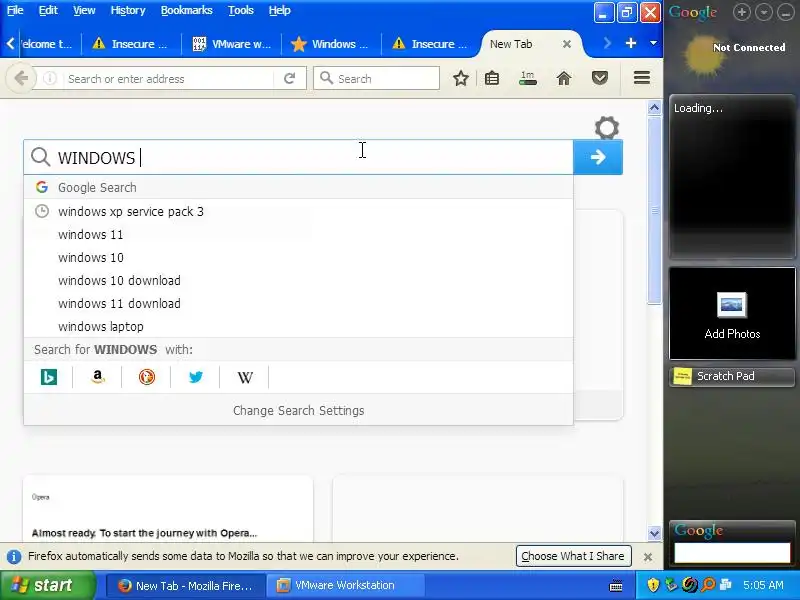Search with the Twitter bird icon
Viewport: 800px width, 600px height.
pyautogui.click(x=195, y=377)
